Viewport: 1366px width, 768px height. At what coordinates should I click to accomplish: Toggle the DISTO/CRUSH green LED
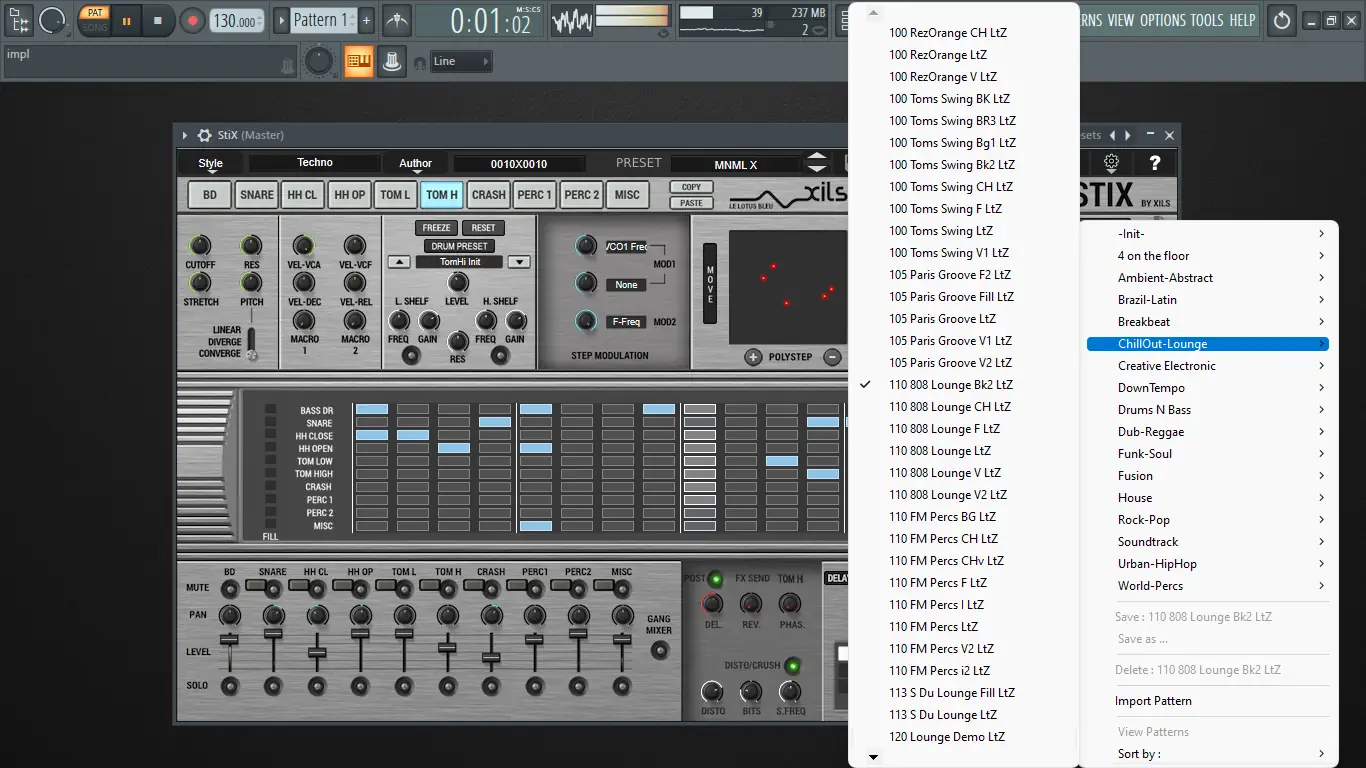[793, 665]
